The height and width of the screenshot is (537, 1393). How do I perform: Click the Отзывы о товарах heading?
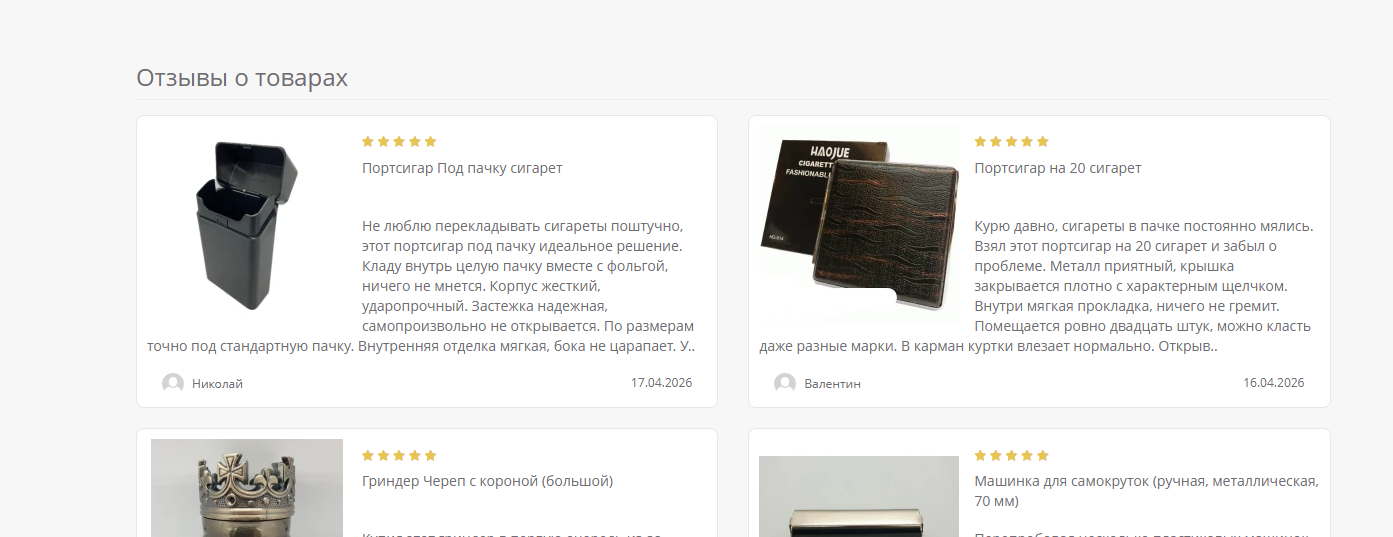[242, 78]
